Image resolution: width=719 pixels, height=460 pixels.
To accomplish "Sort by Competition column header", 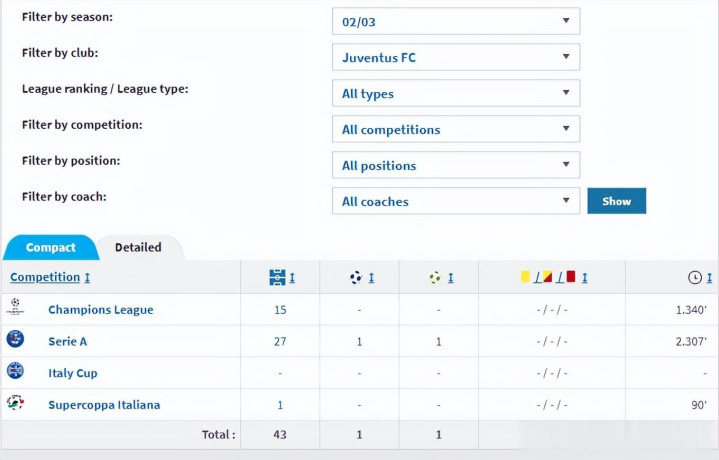I will pyautogui.click(x=45, y=277).
